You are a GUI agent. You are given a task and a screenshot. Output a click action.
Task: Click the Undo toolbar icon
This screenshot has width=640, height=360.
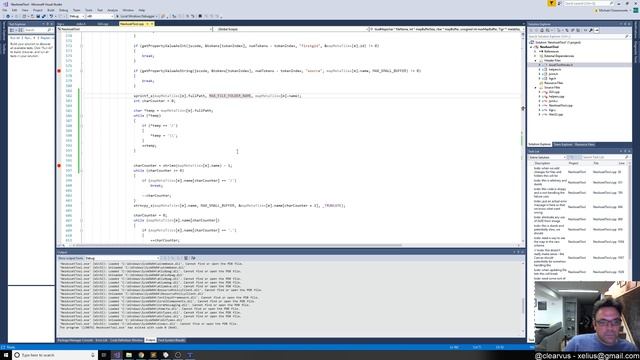click(x=51, y=16)
